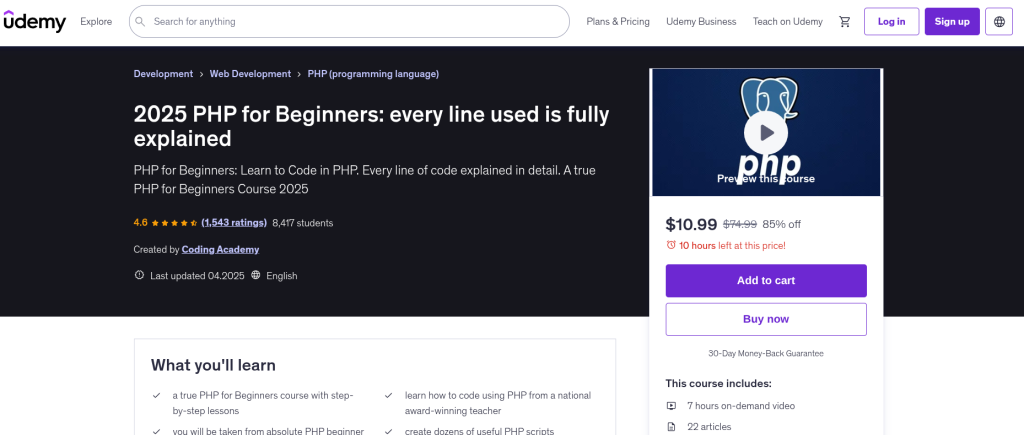This screenshot has width=1024, height=435.
Task: Select Teach on Udemy
Action: point(787,21)
